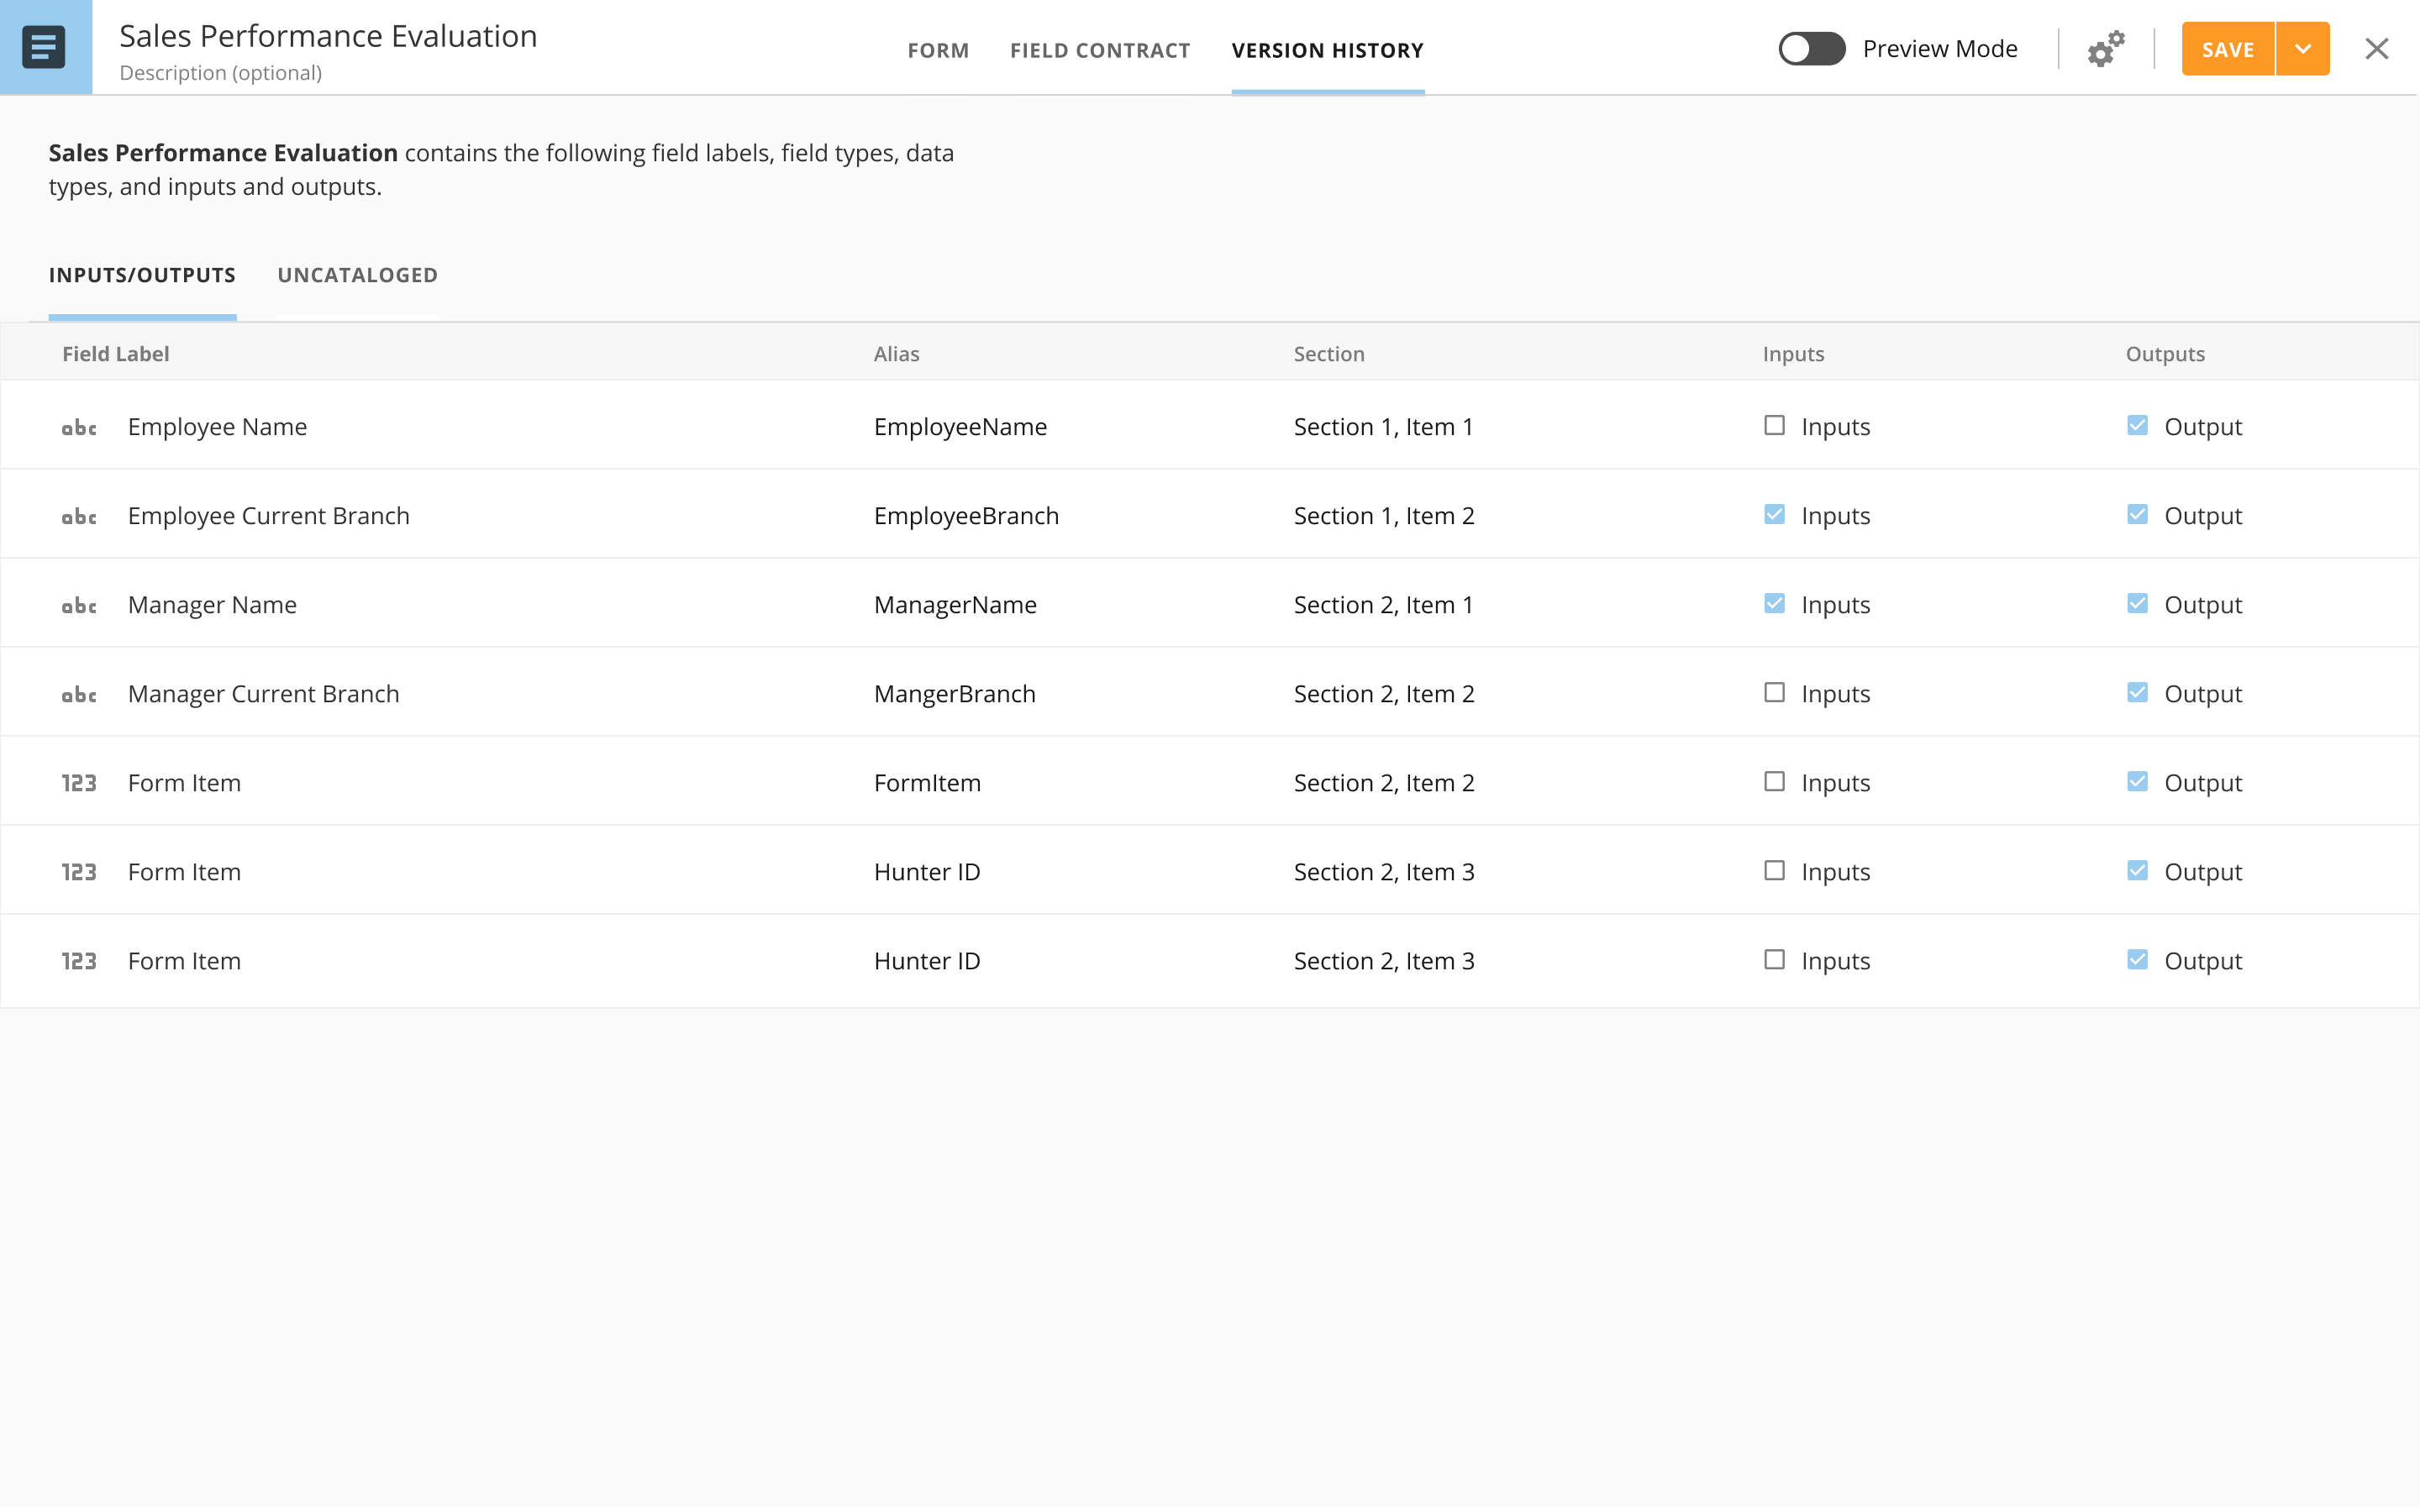
Task: Click Output checkbox for Employee Name row
Action: pyautogui.click(x=2136, y=423)
